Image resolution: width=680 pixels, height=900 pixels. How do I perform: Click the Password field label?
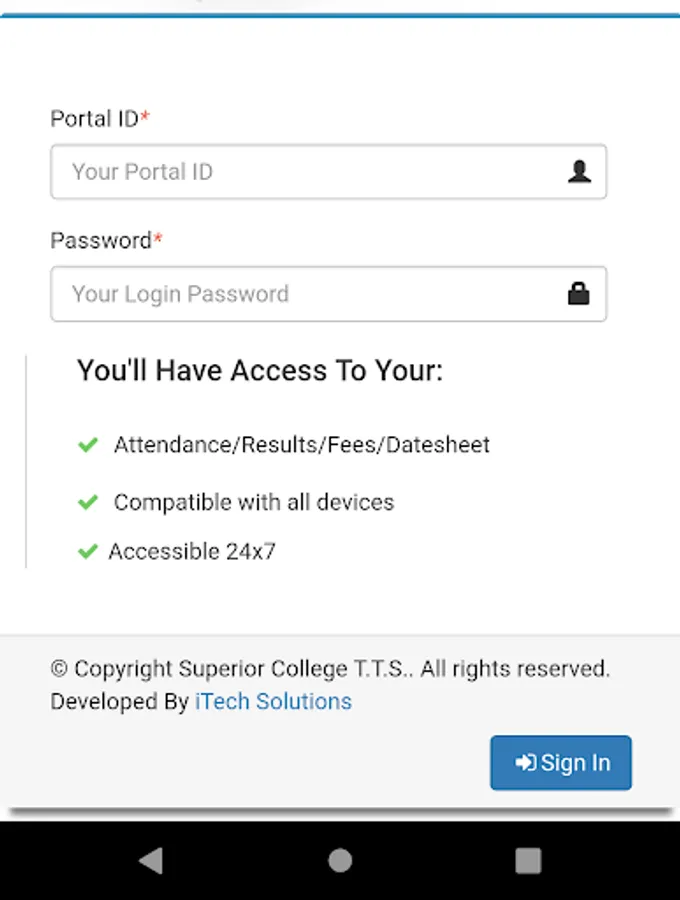tap(101, 241)
